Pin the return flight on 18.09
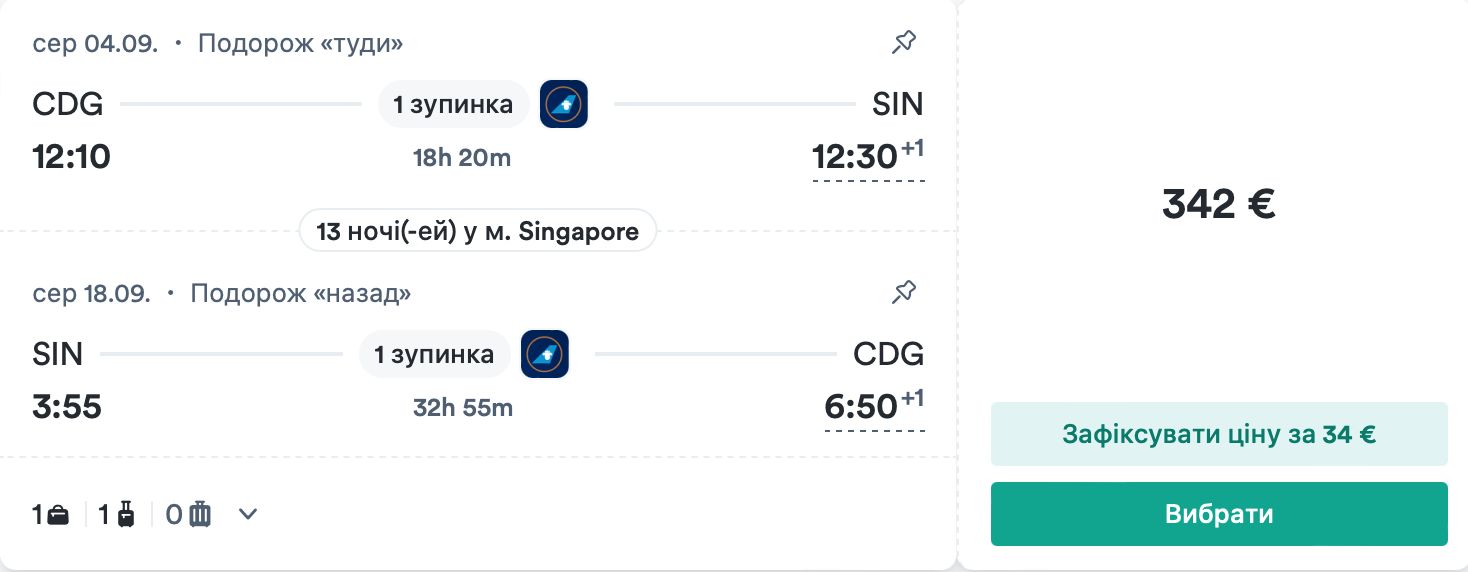Viewport: 1468px width, 572px height. [x=904, y=293]
